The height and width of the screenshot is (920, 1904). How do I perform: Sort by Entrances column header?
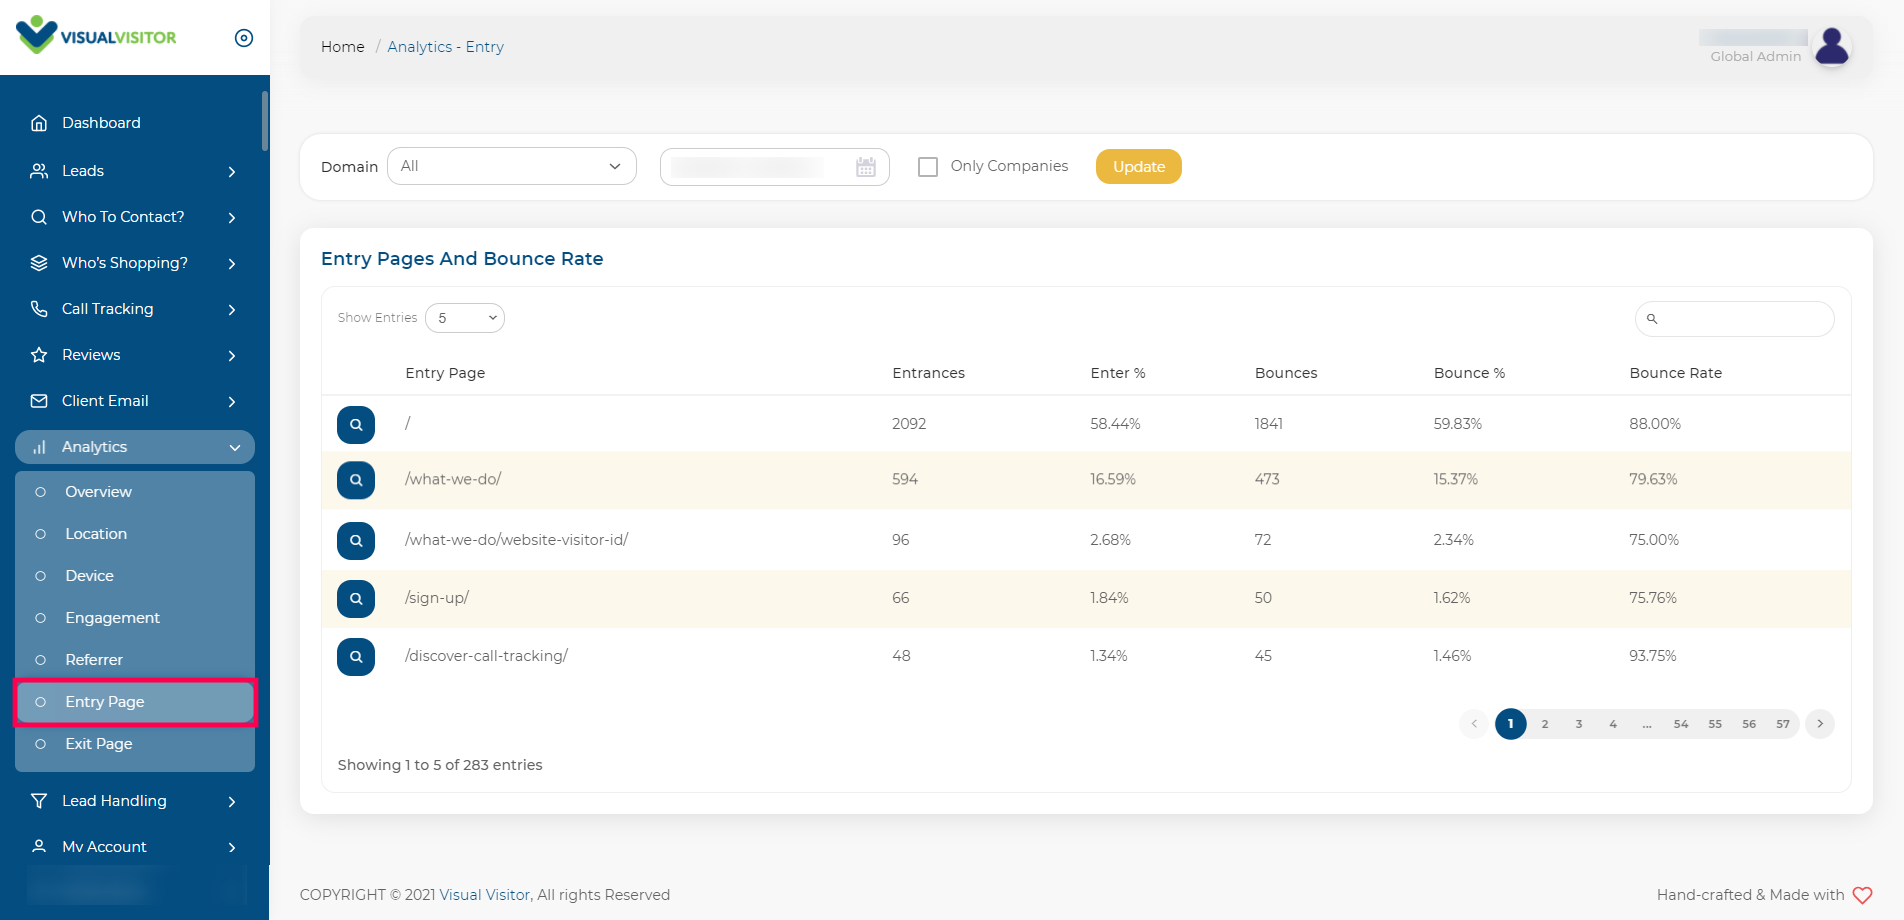click(x=929, y=373)
